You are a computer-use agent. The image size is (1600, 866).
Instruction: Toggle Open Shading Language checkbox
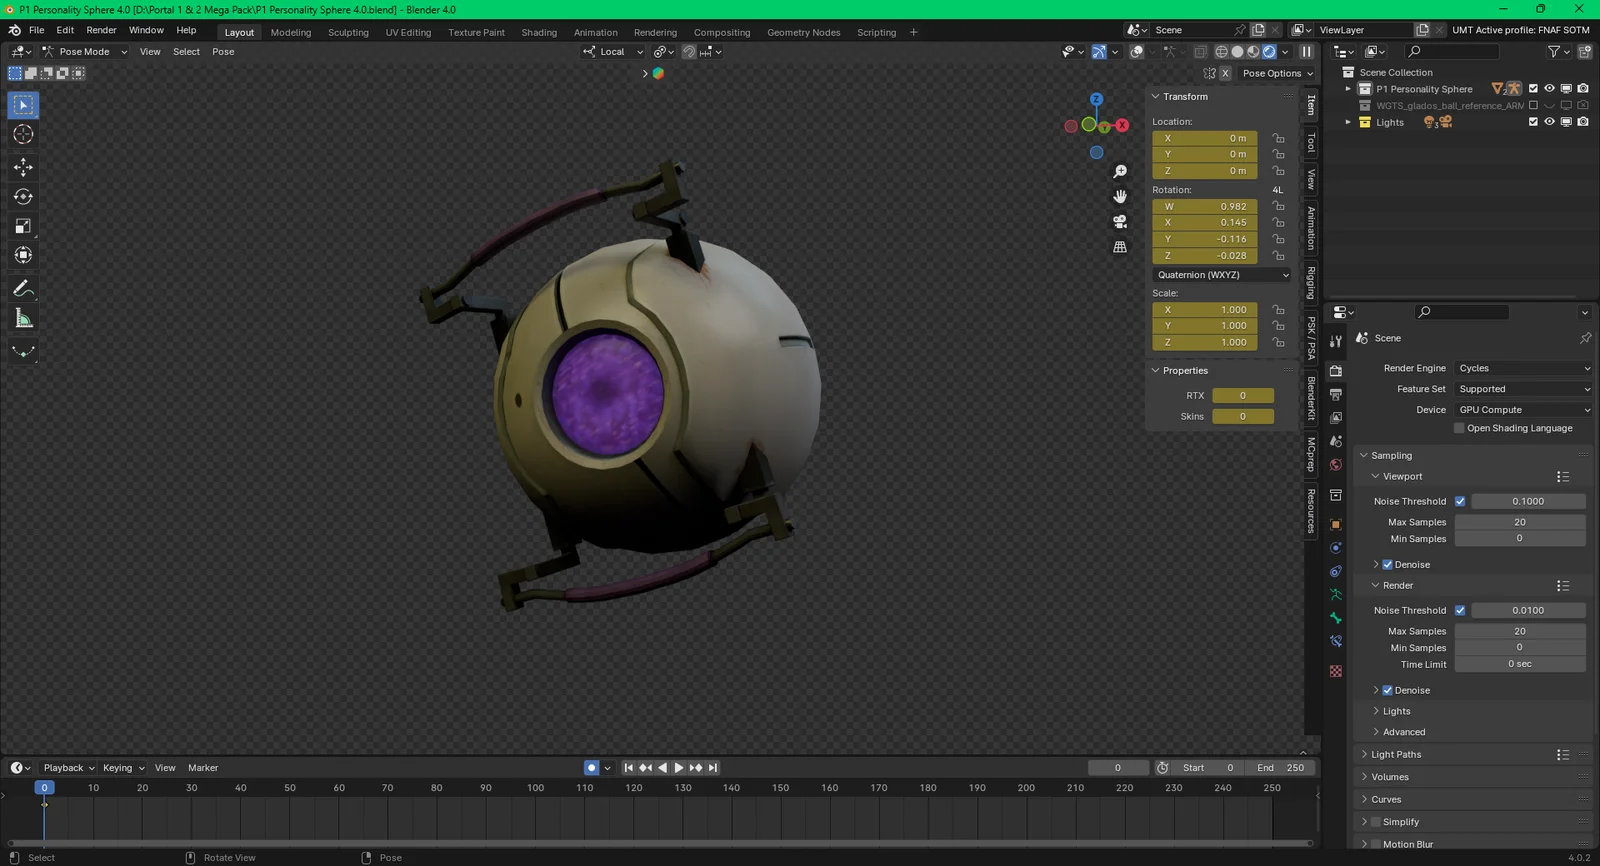pos(1459,428)
